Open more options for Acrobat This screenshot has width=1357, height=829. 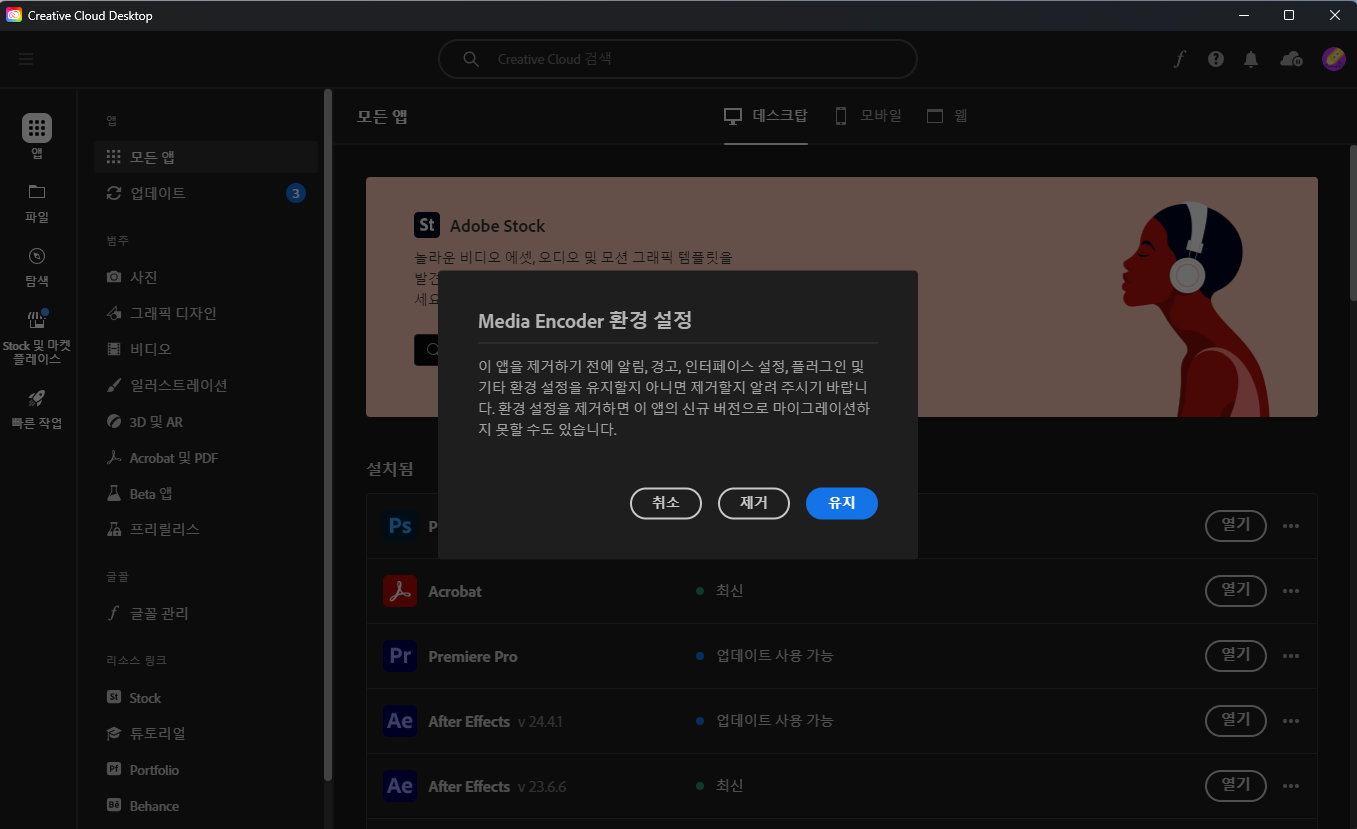[1290, 591]
